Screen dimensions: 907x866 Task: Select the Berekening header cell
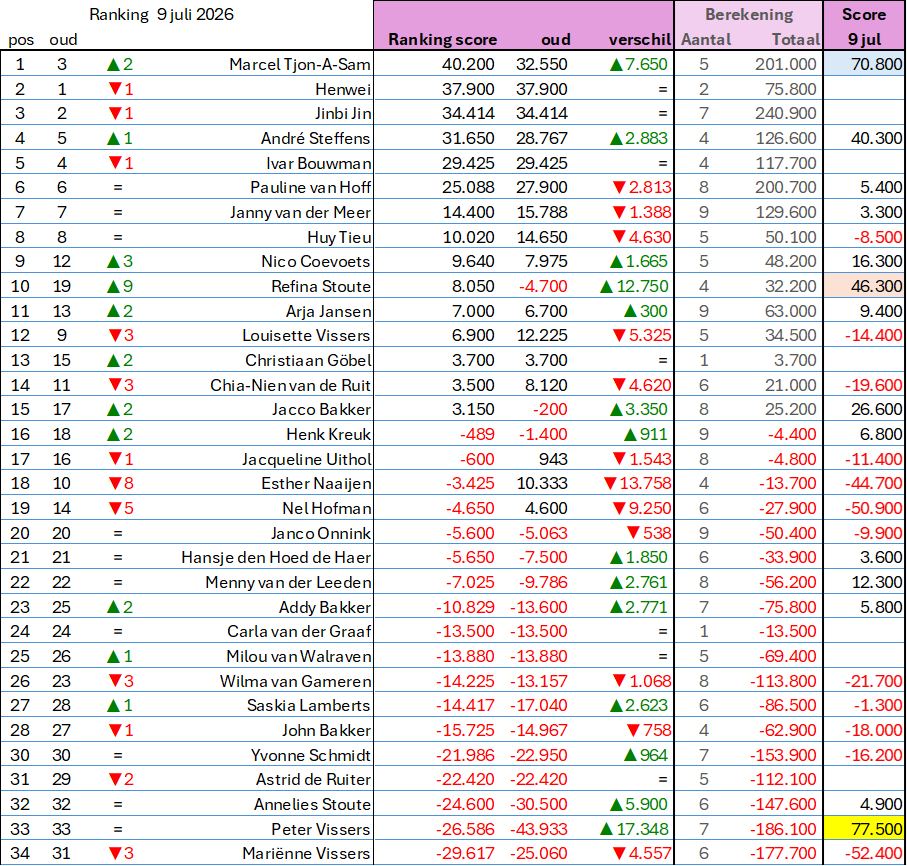749,14
